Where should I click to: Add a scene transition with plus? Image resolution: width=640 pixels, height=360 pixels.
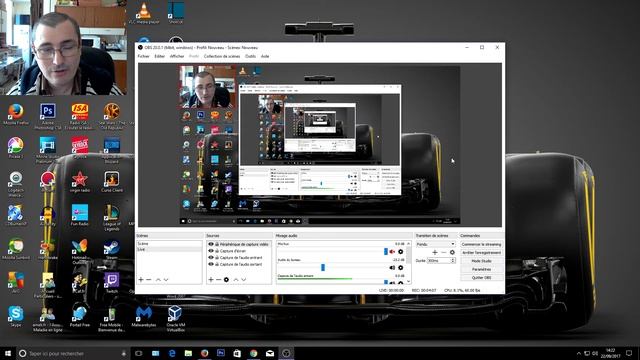(435, 252)
